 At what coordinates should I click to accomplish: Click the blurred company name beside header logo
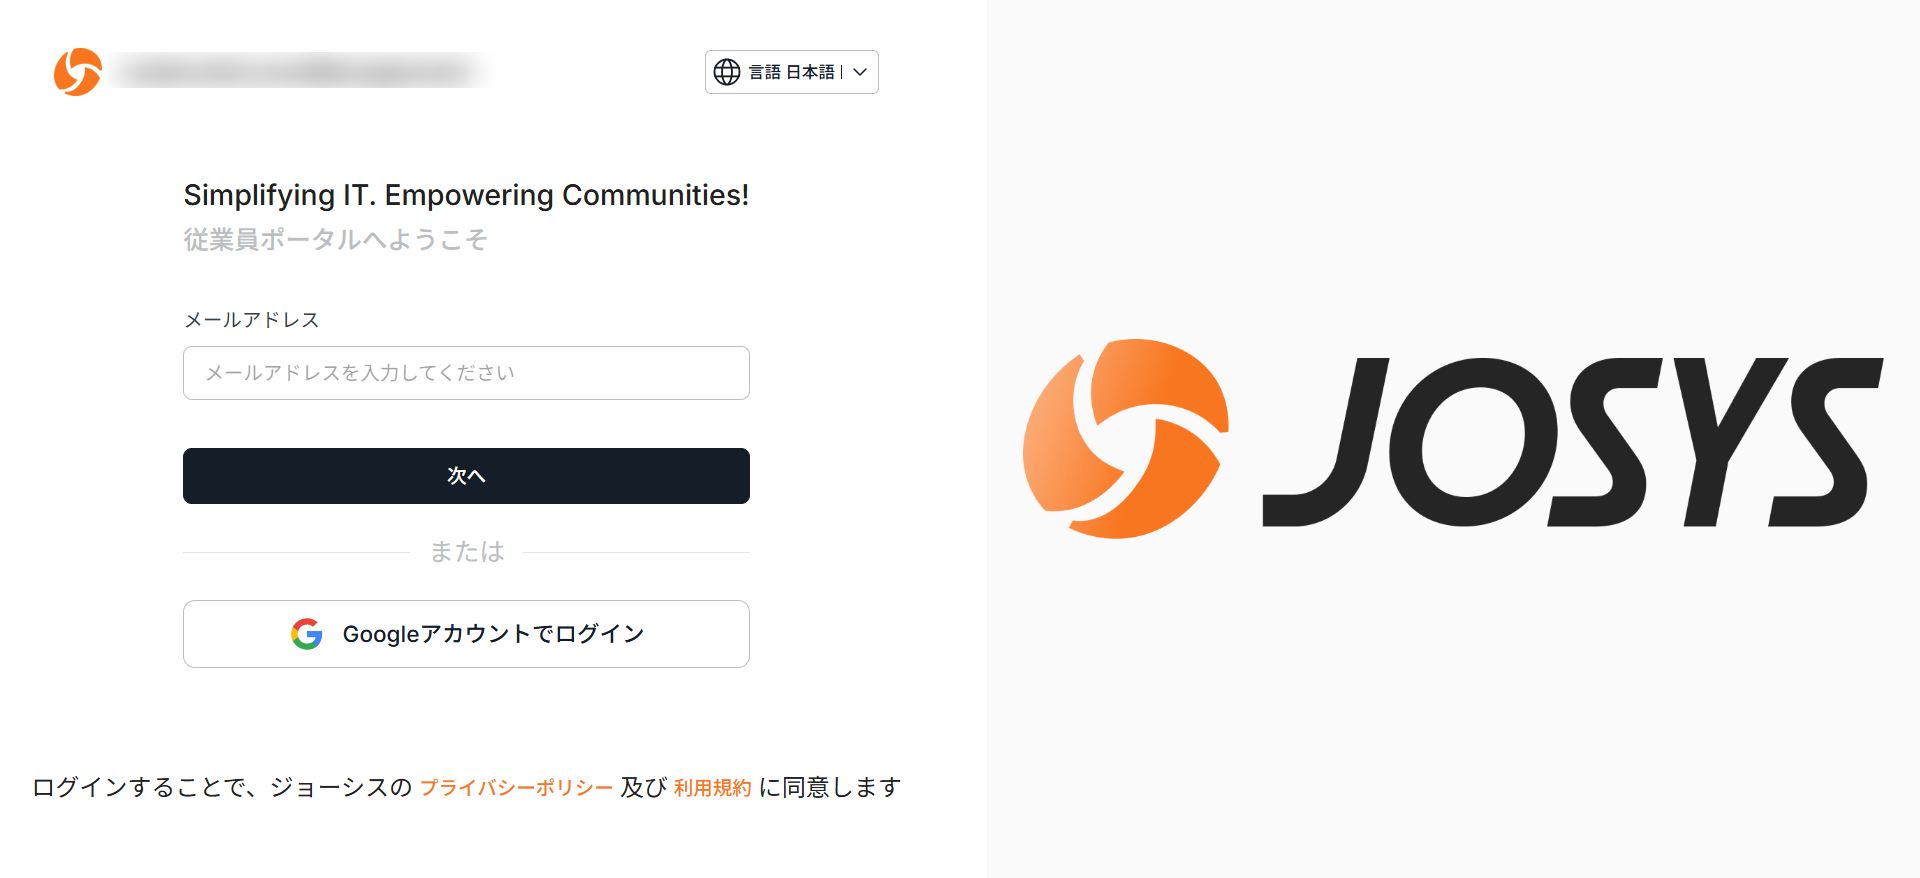tap(300, 71)
